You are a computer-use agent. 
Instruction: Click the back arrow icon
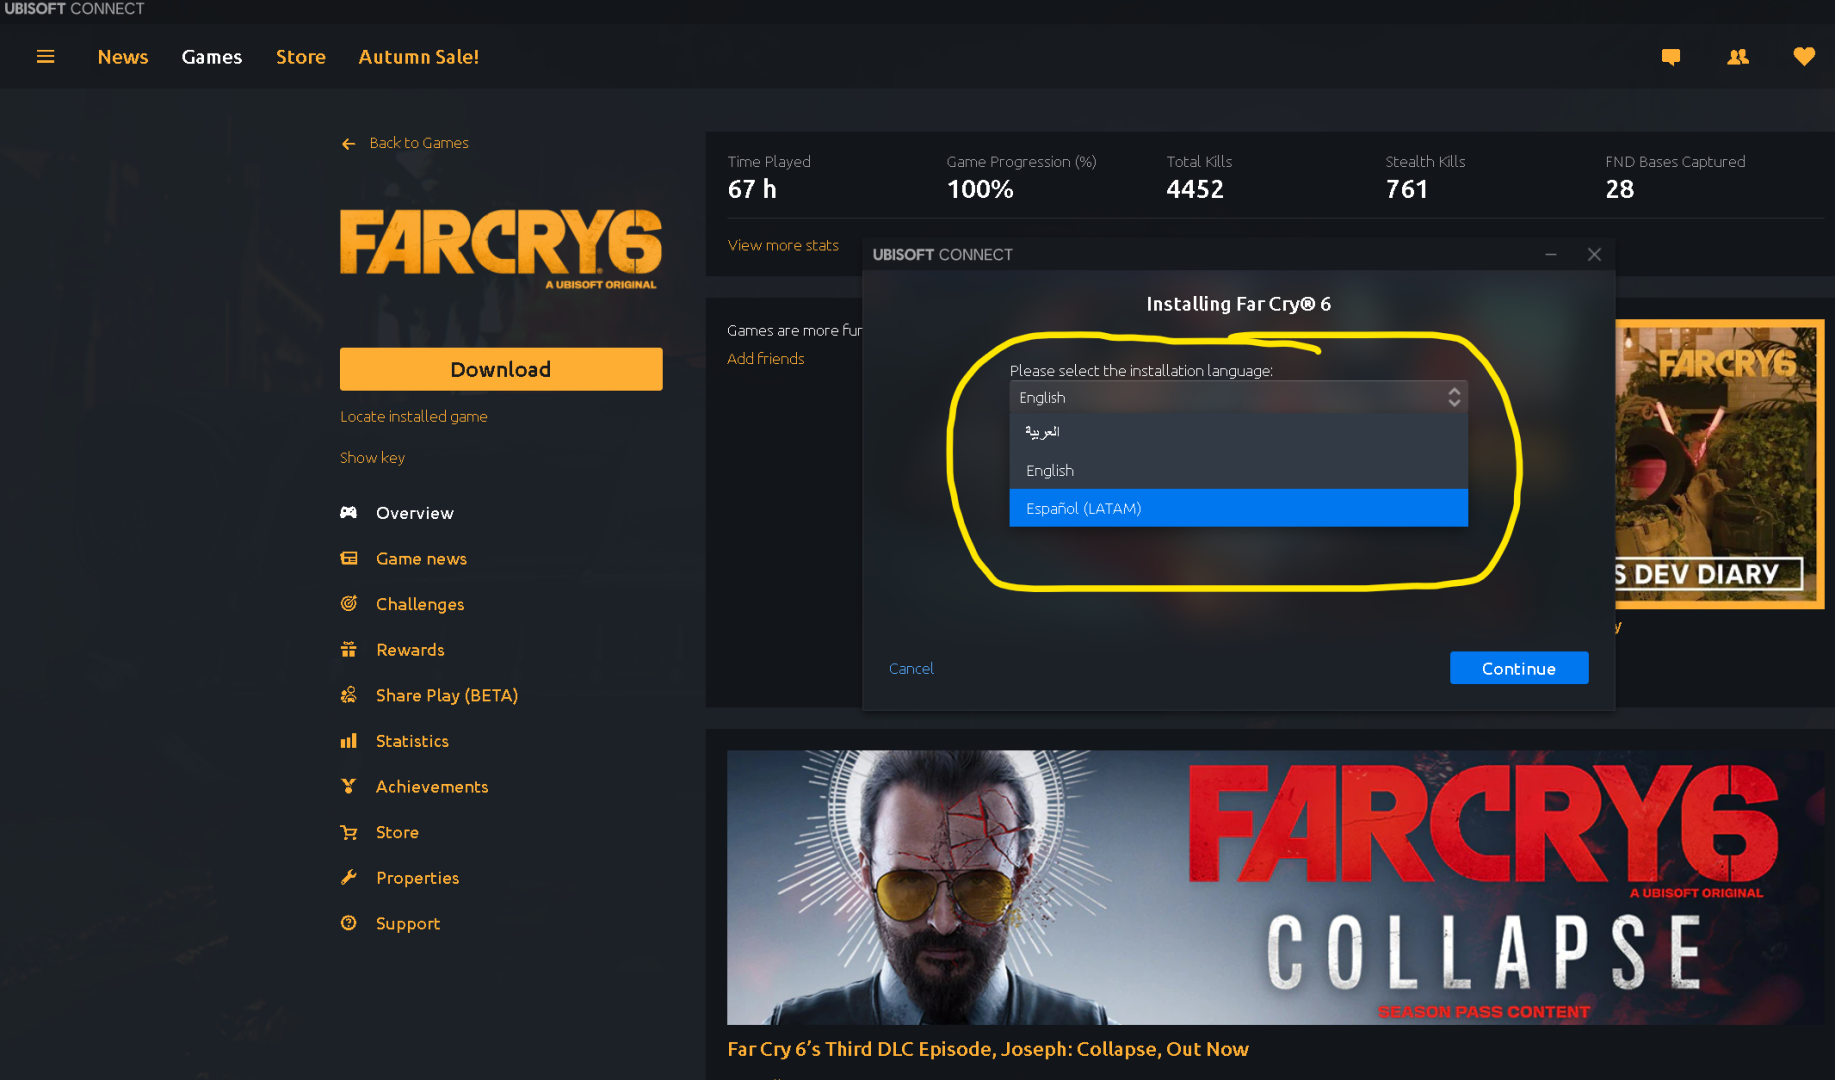coord(348,144)
